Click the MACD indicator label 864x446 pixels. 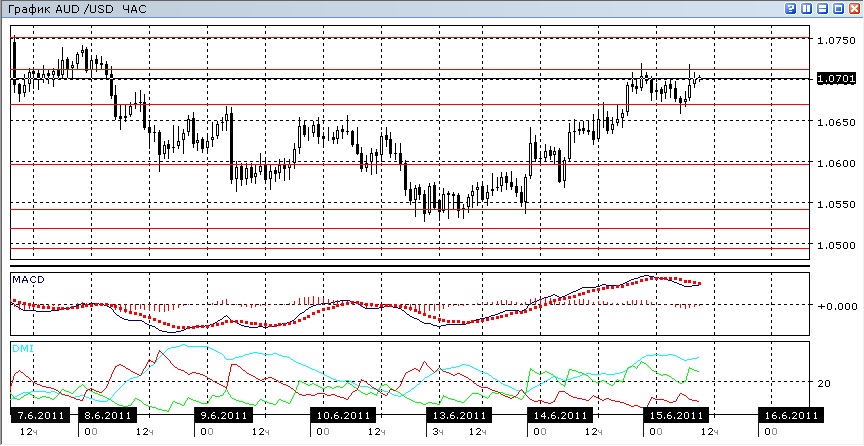pyautogui.click(x=28, y=280)
